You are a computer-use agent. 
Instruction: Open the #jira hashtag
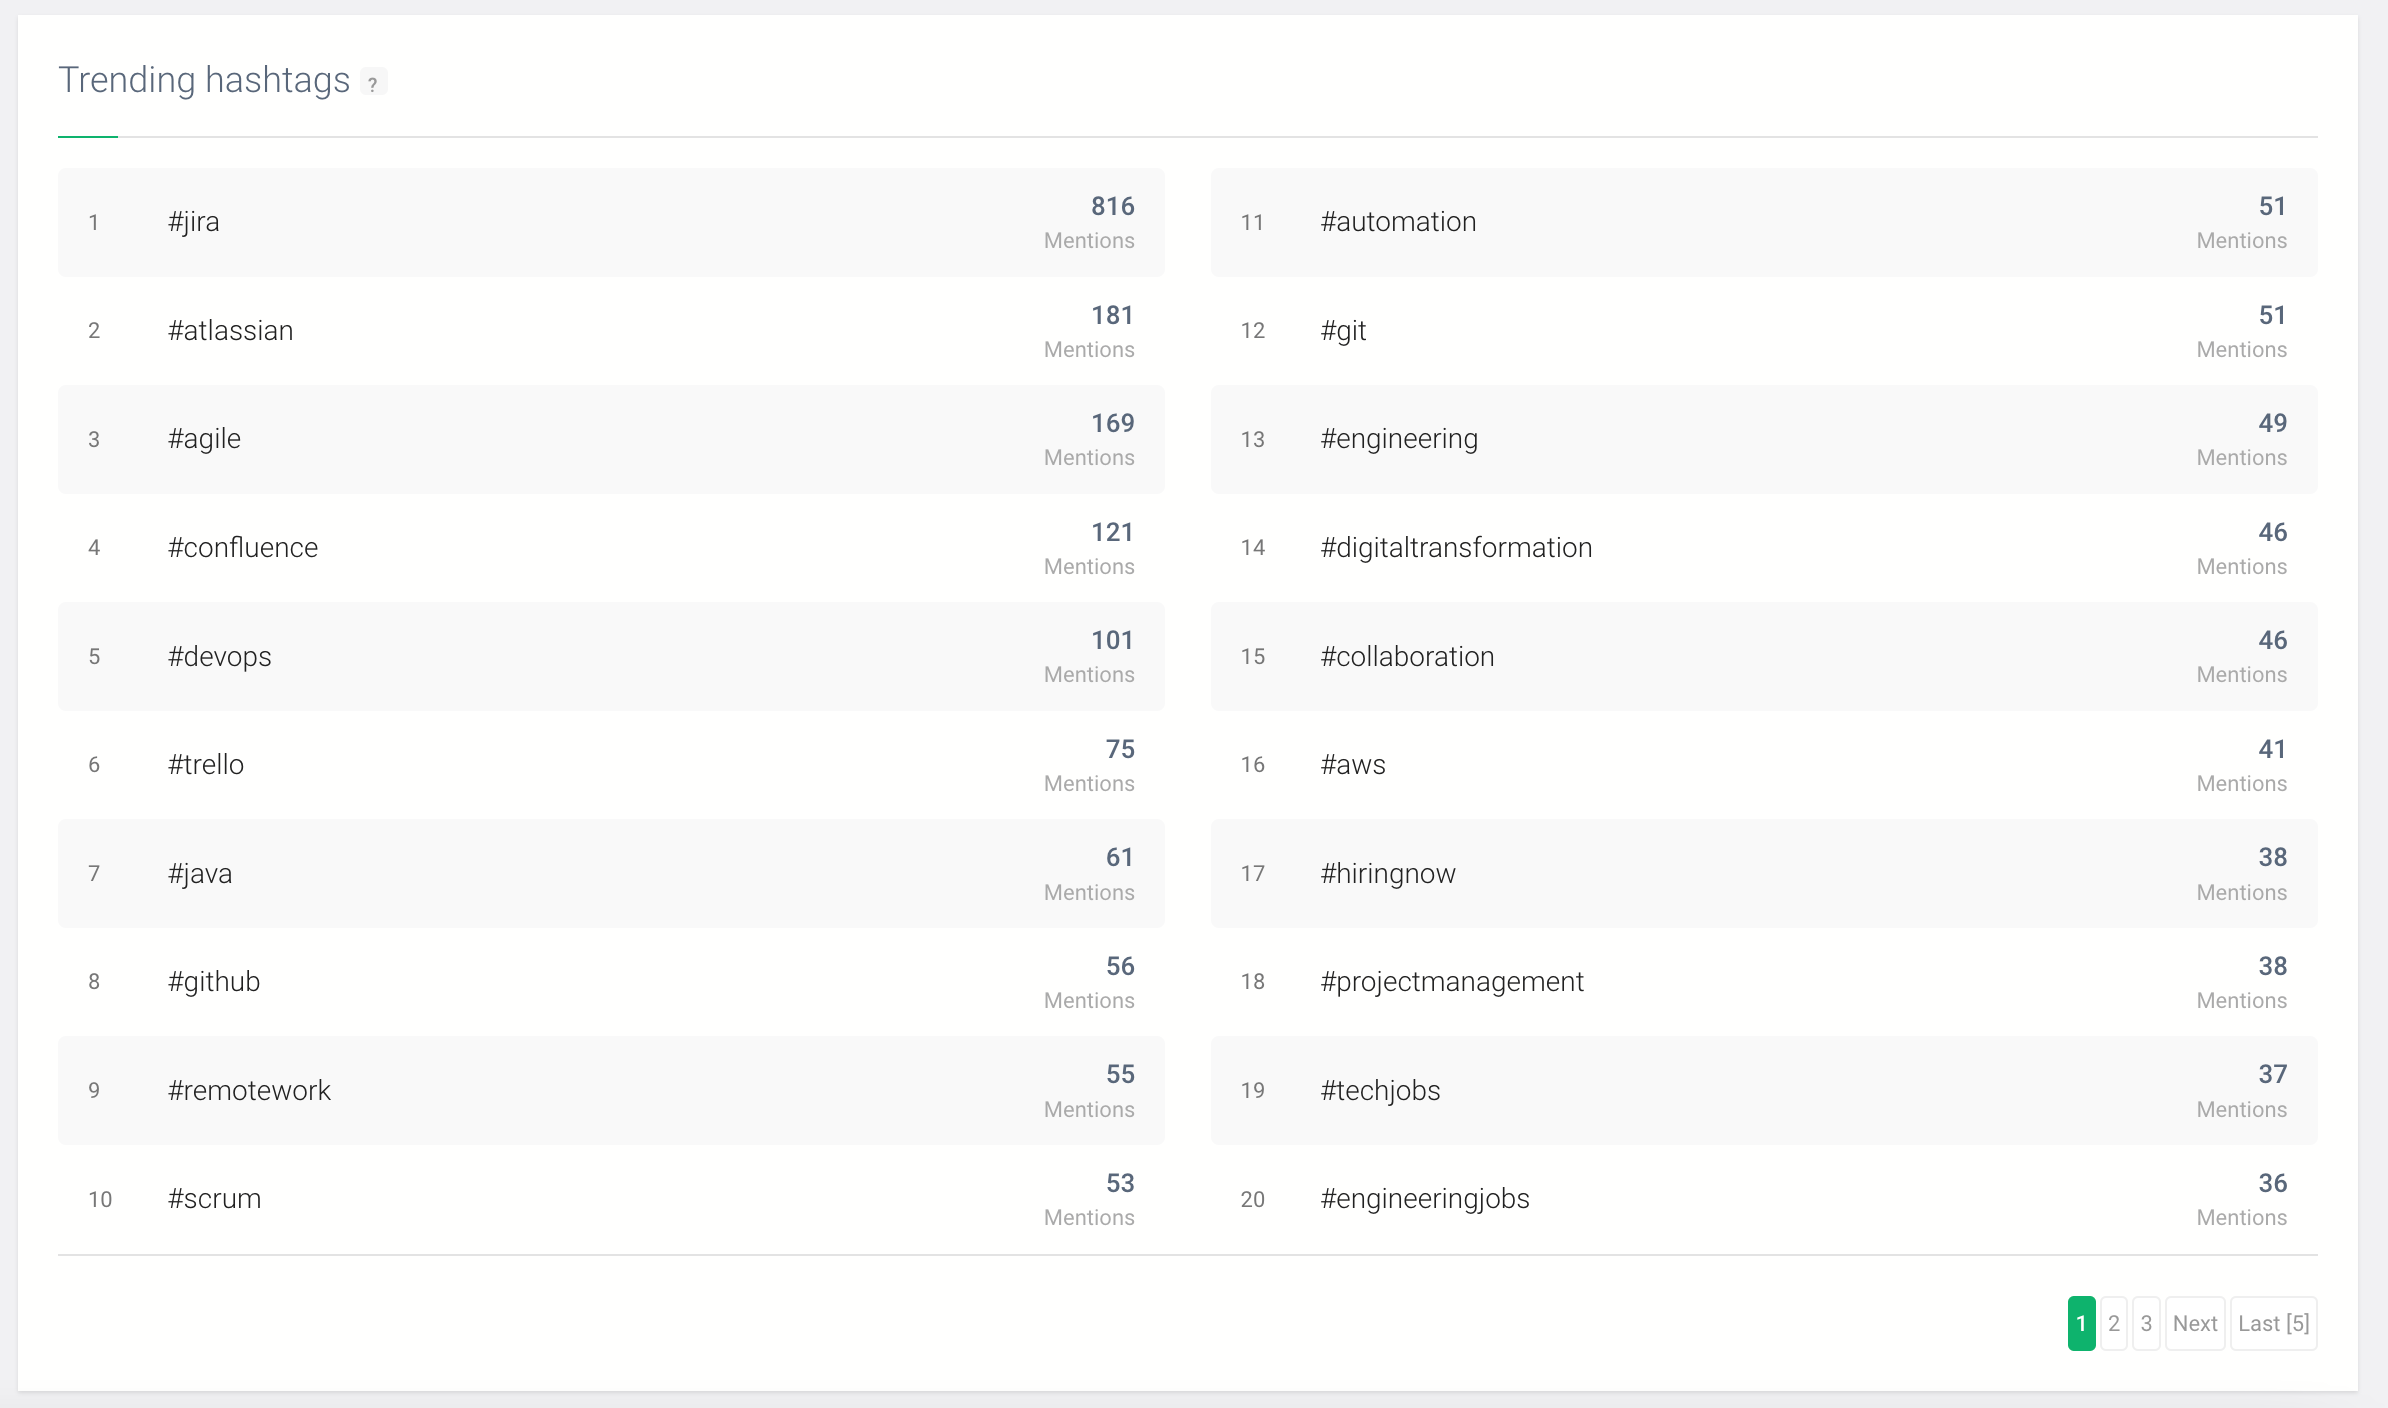tap(194, 222)
